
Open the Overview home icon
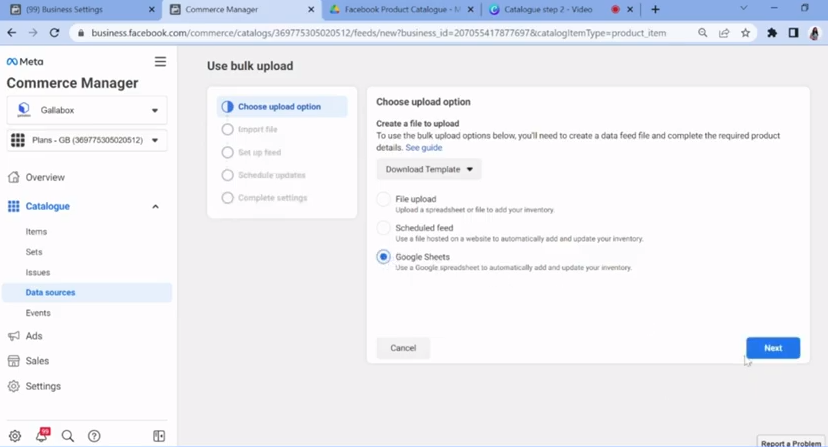point(14,178)
